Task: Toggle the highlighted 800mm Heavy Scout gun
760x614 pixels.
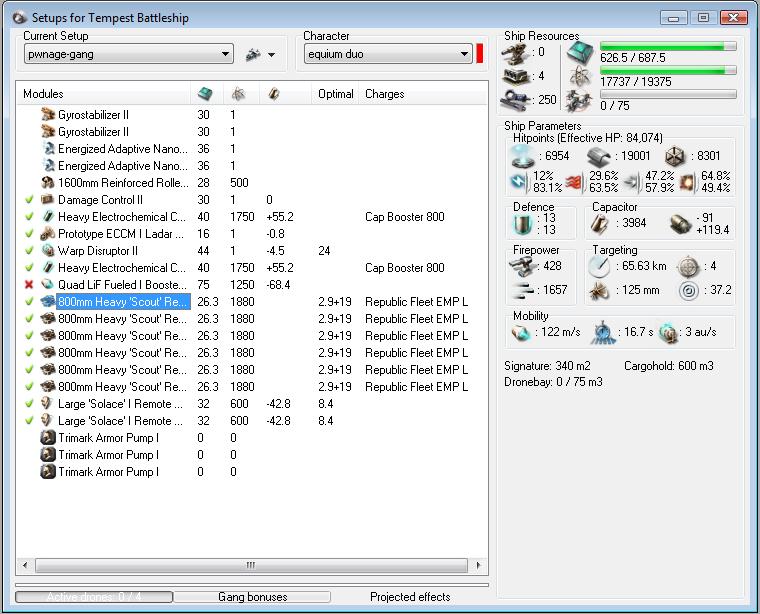Action: click(x=29, y=301)
